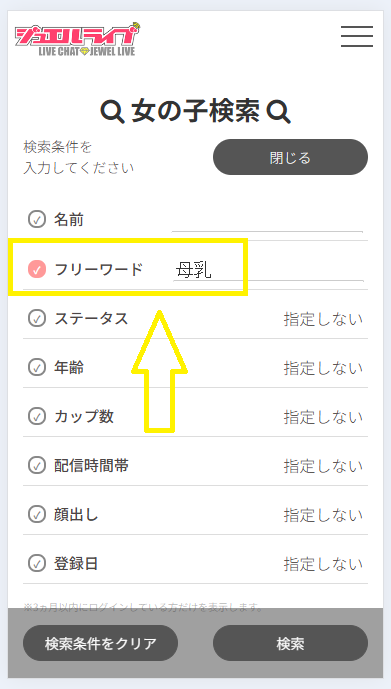Click the 閉じる button
The height and width of the screenshot is (689, 391).
290,157
